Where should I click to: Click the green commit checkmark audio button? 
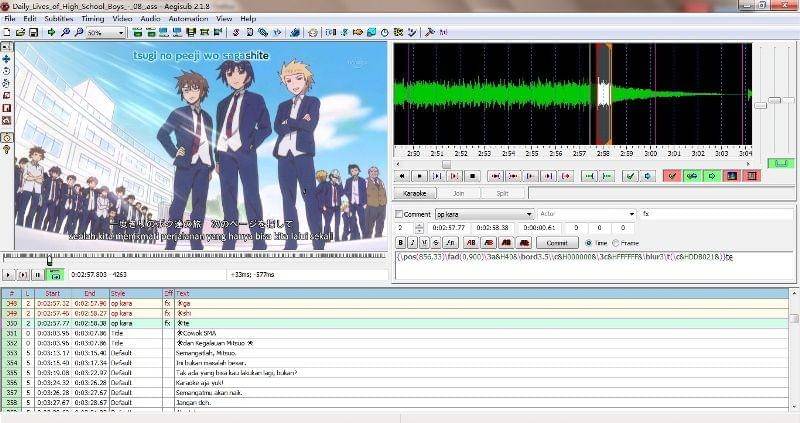[x=630, y=176]
